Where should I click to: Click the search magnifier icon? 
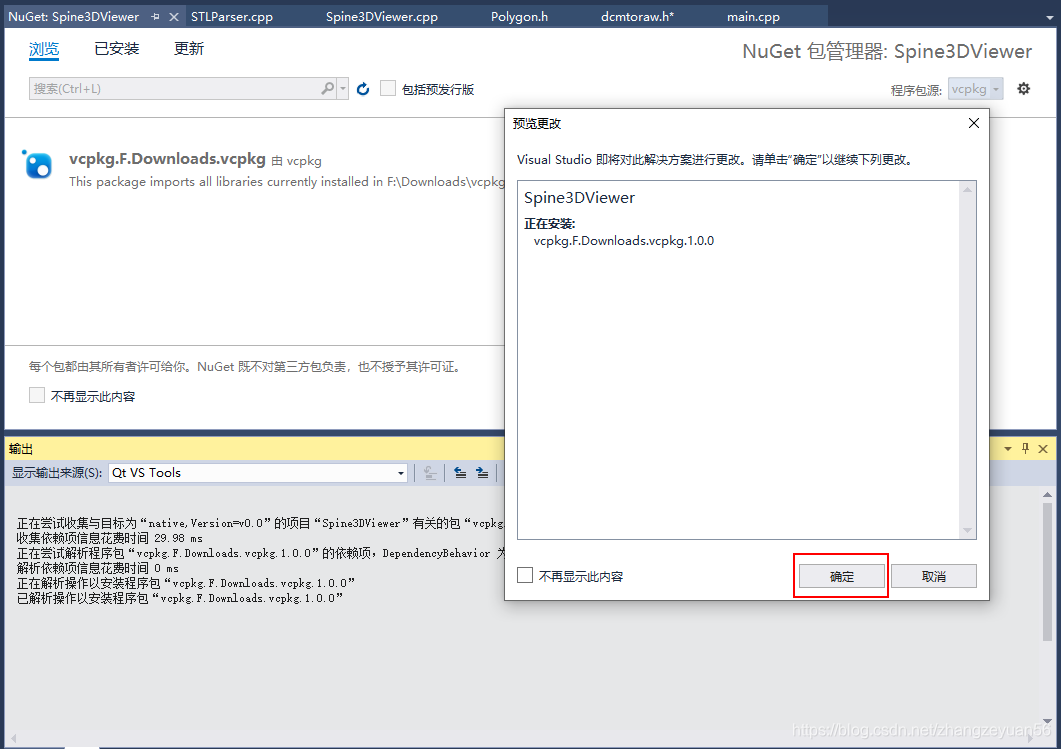coord(327,88)
